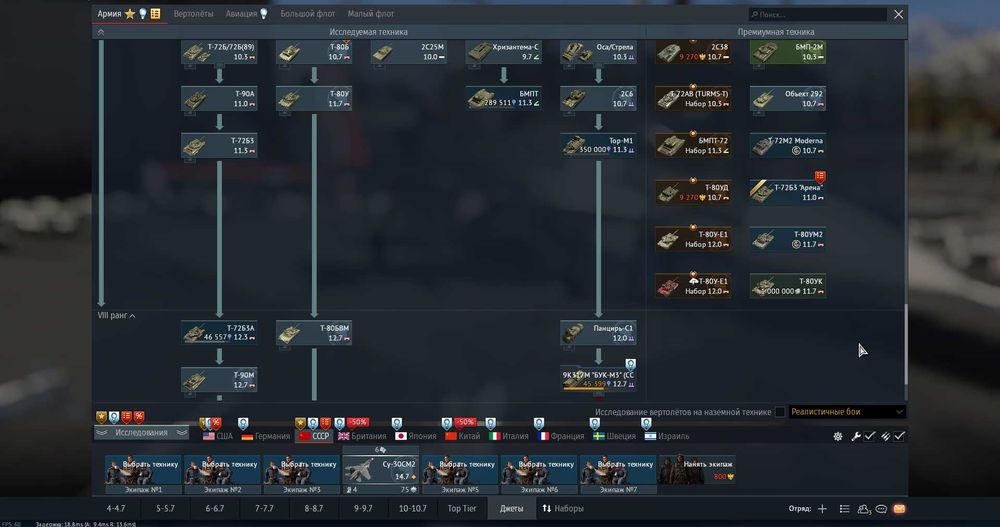Click the research tree vertical scrollbar

(905, 345)
